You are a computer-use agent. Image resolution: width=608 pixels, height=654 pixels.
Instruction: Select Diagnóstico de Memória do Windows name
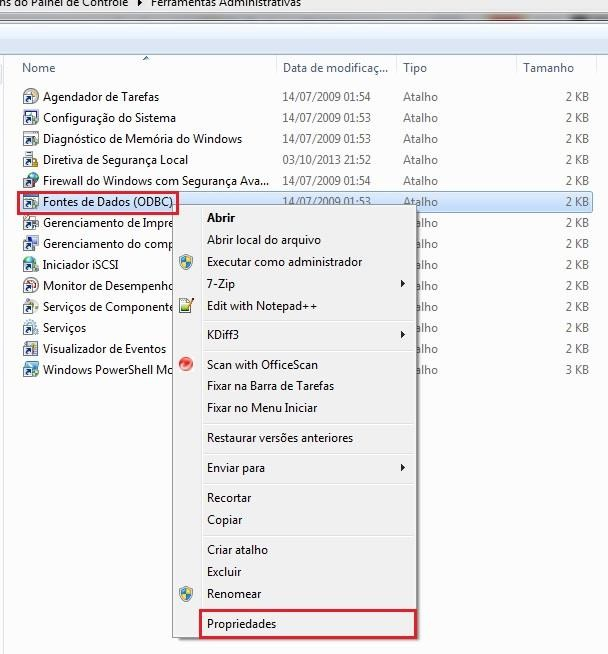(142, 139)
